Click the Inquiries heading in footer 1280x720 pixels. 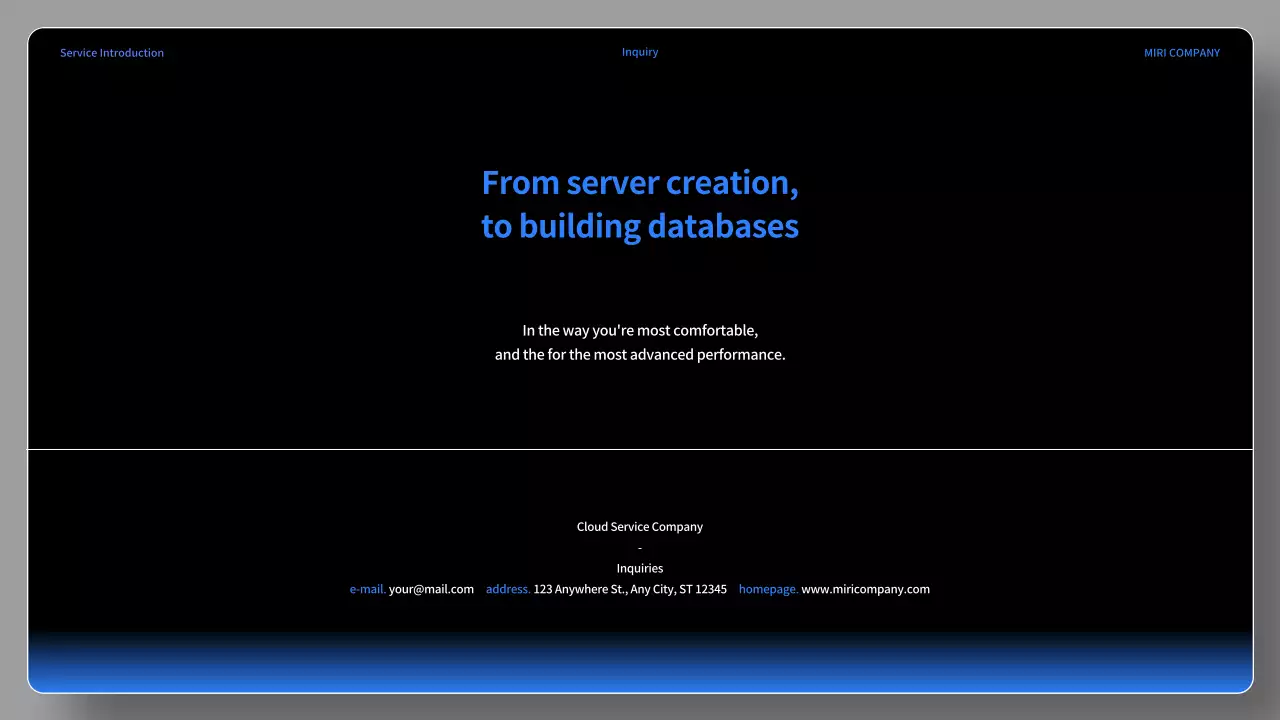coord(639,567)
